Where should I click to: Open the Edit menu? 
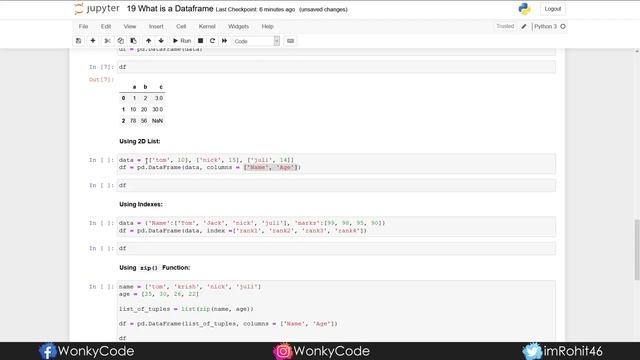click(x=106, y=26)
